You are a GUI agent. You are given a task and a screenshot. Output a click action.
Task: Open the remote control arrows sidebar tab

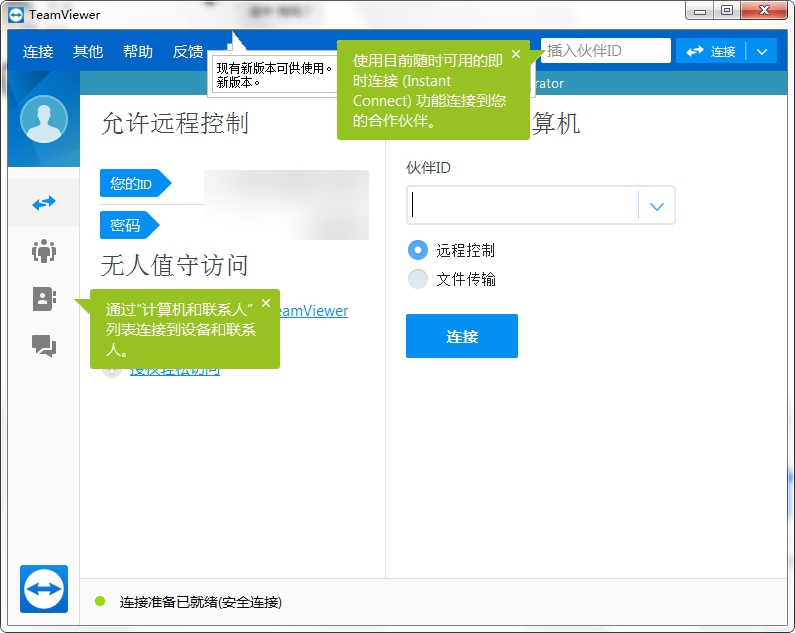coord(44,203)
